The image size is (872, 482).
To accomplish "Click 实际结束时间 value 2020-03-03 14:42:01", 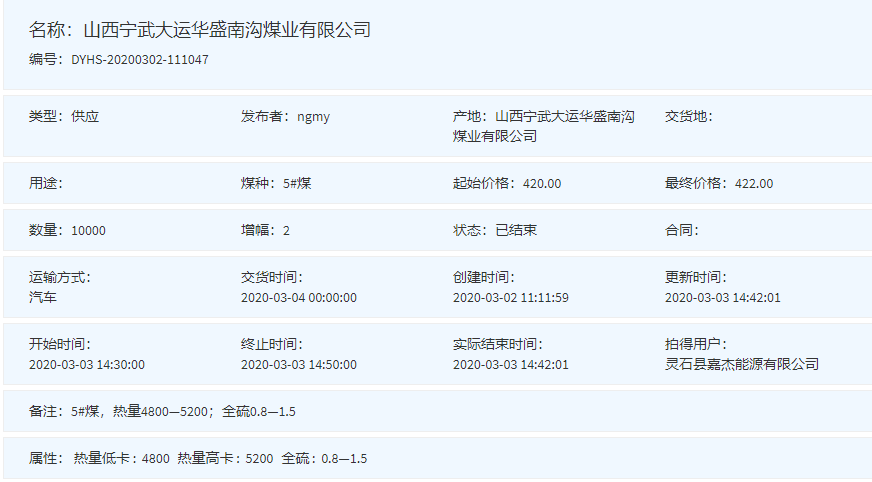I will [x=511, y=365].
